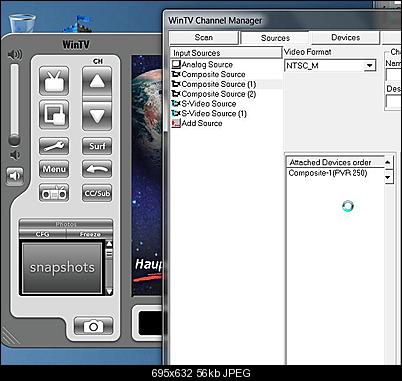Move device up in Attached Devices order
Image resolution: width=402 pixels, height=381 pixels.
click(388, 163)
